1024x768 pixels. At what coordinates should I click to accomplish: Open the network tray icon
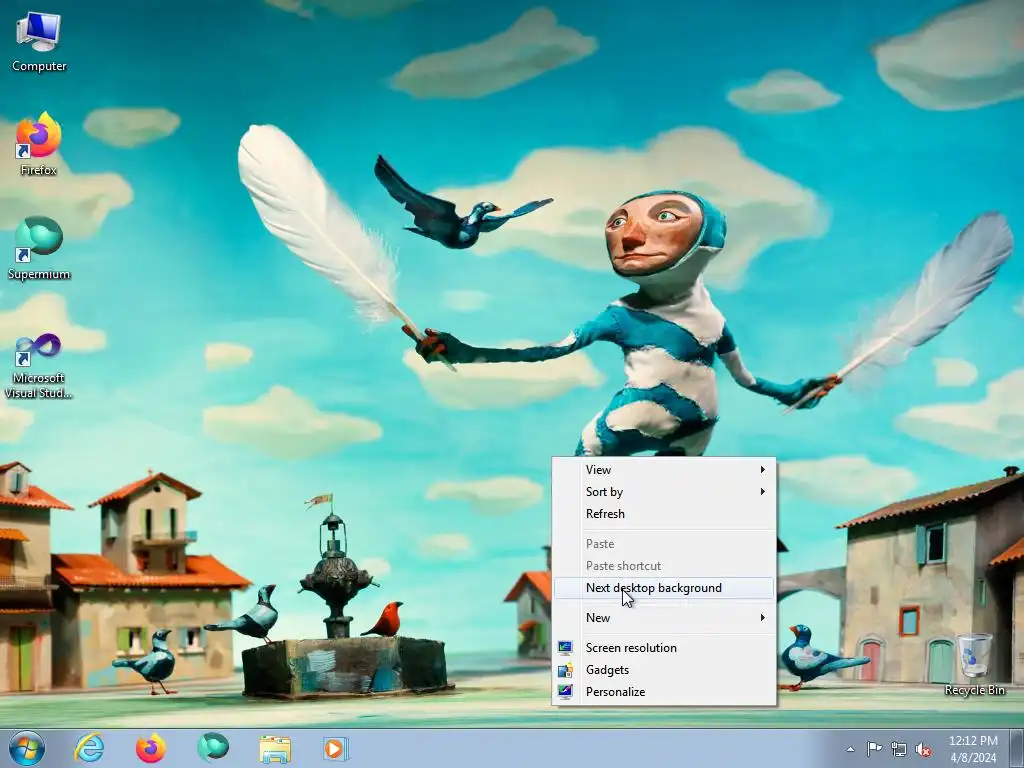899,749
